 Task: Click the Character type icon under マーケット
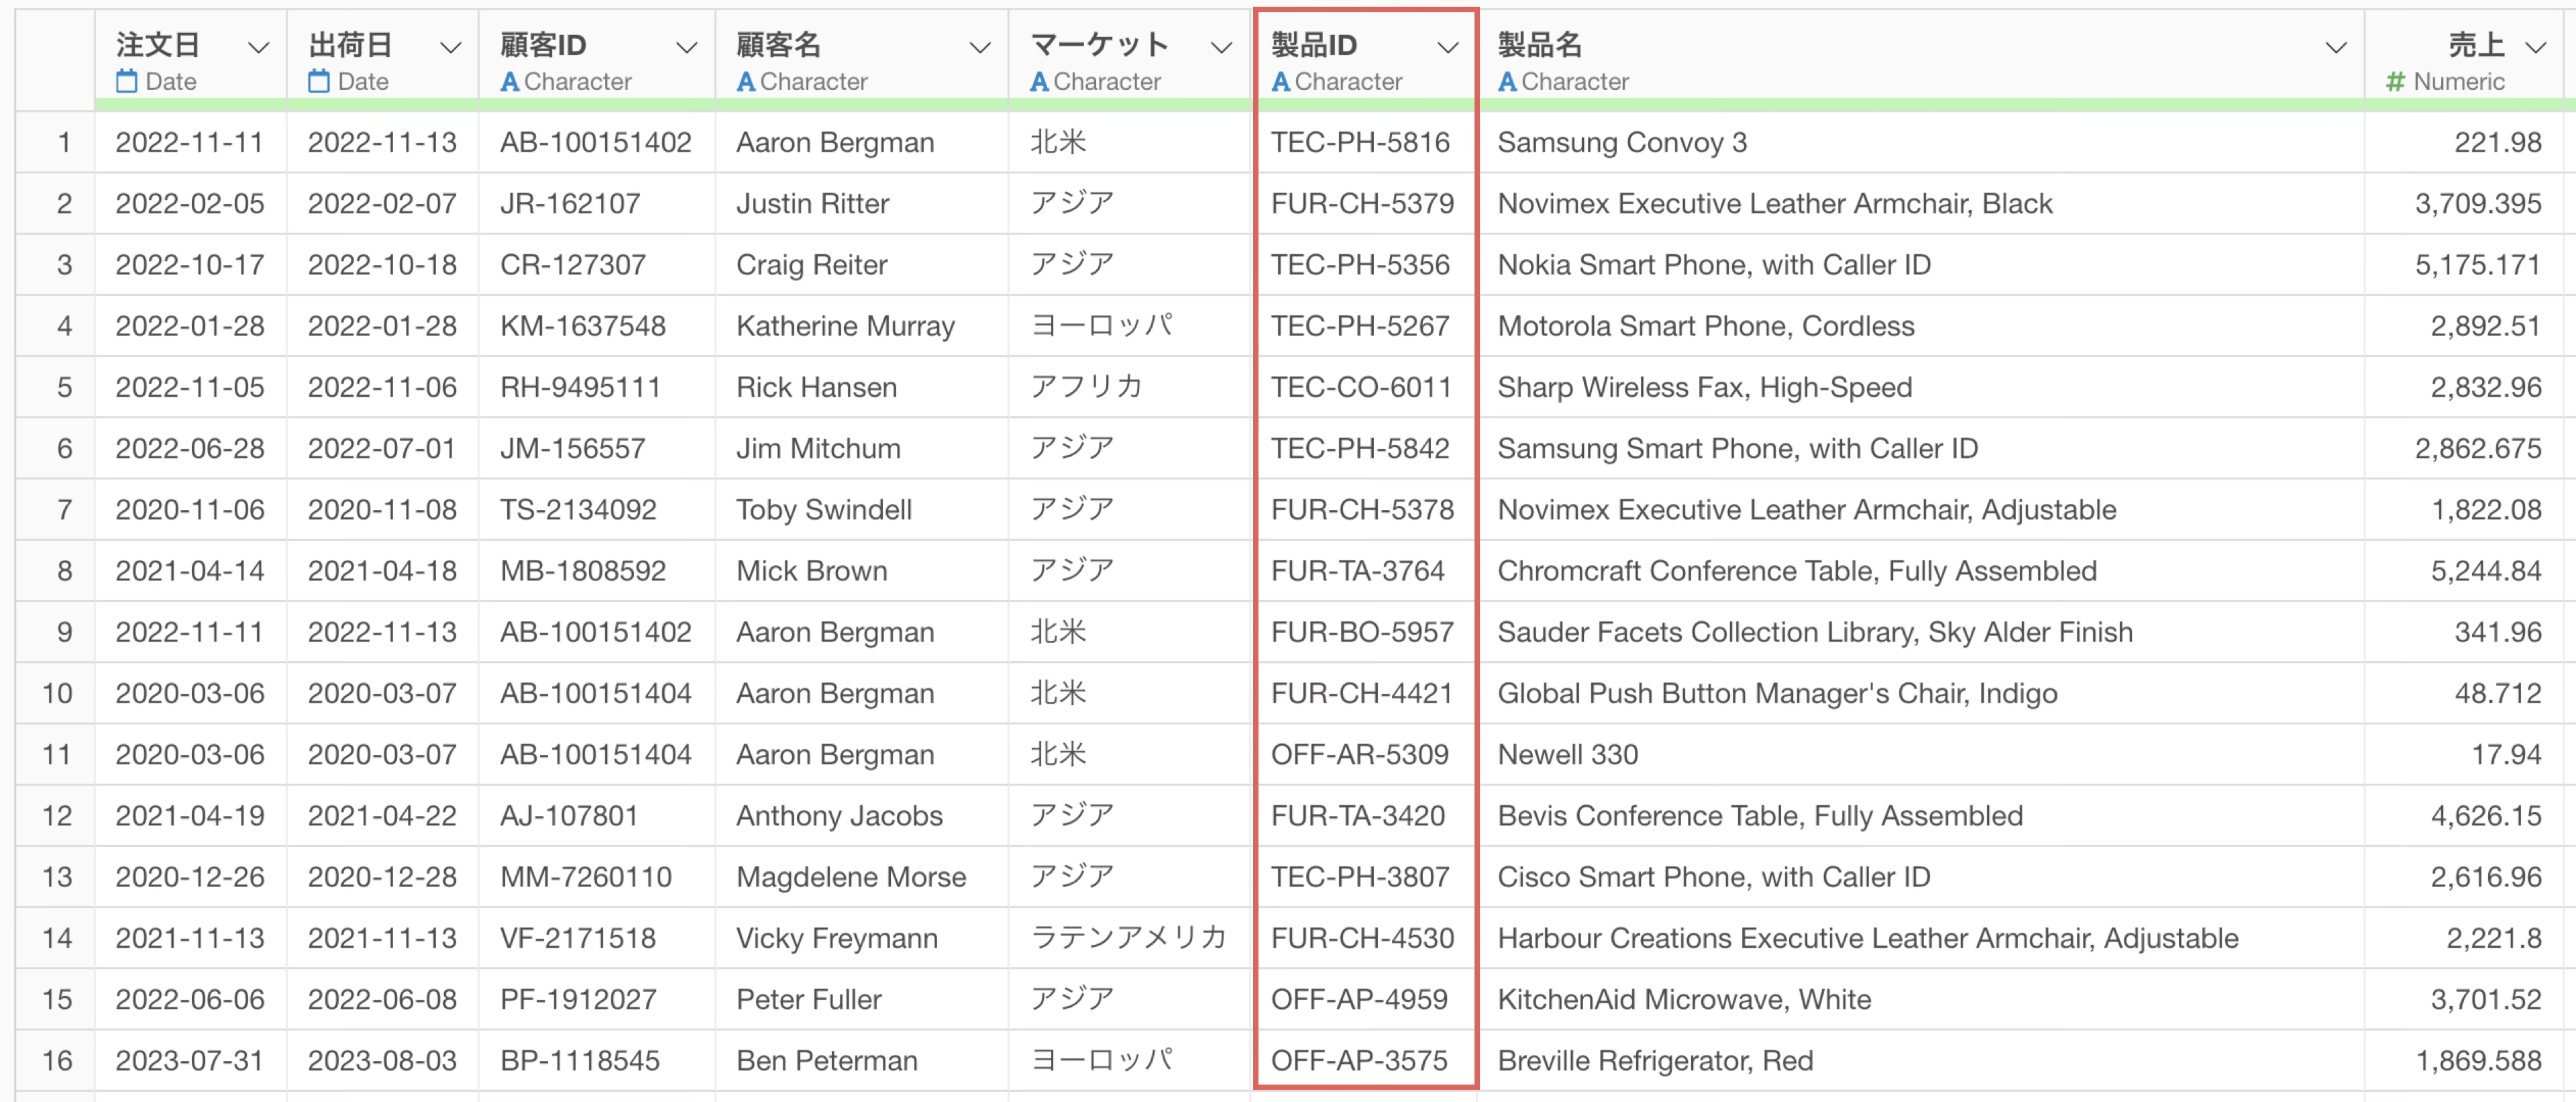(x=1039, y=82)
